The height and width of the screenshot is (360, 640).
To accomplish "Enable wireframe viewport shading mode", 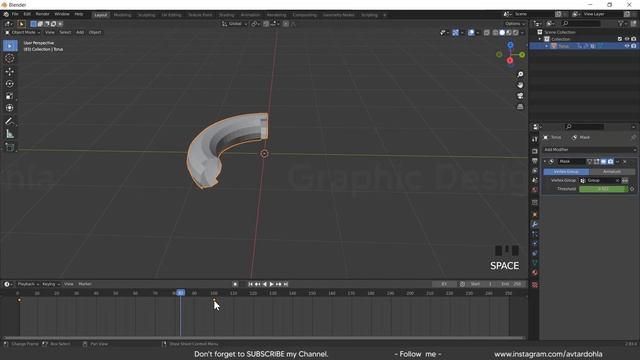I will [495, 33].
